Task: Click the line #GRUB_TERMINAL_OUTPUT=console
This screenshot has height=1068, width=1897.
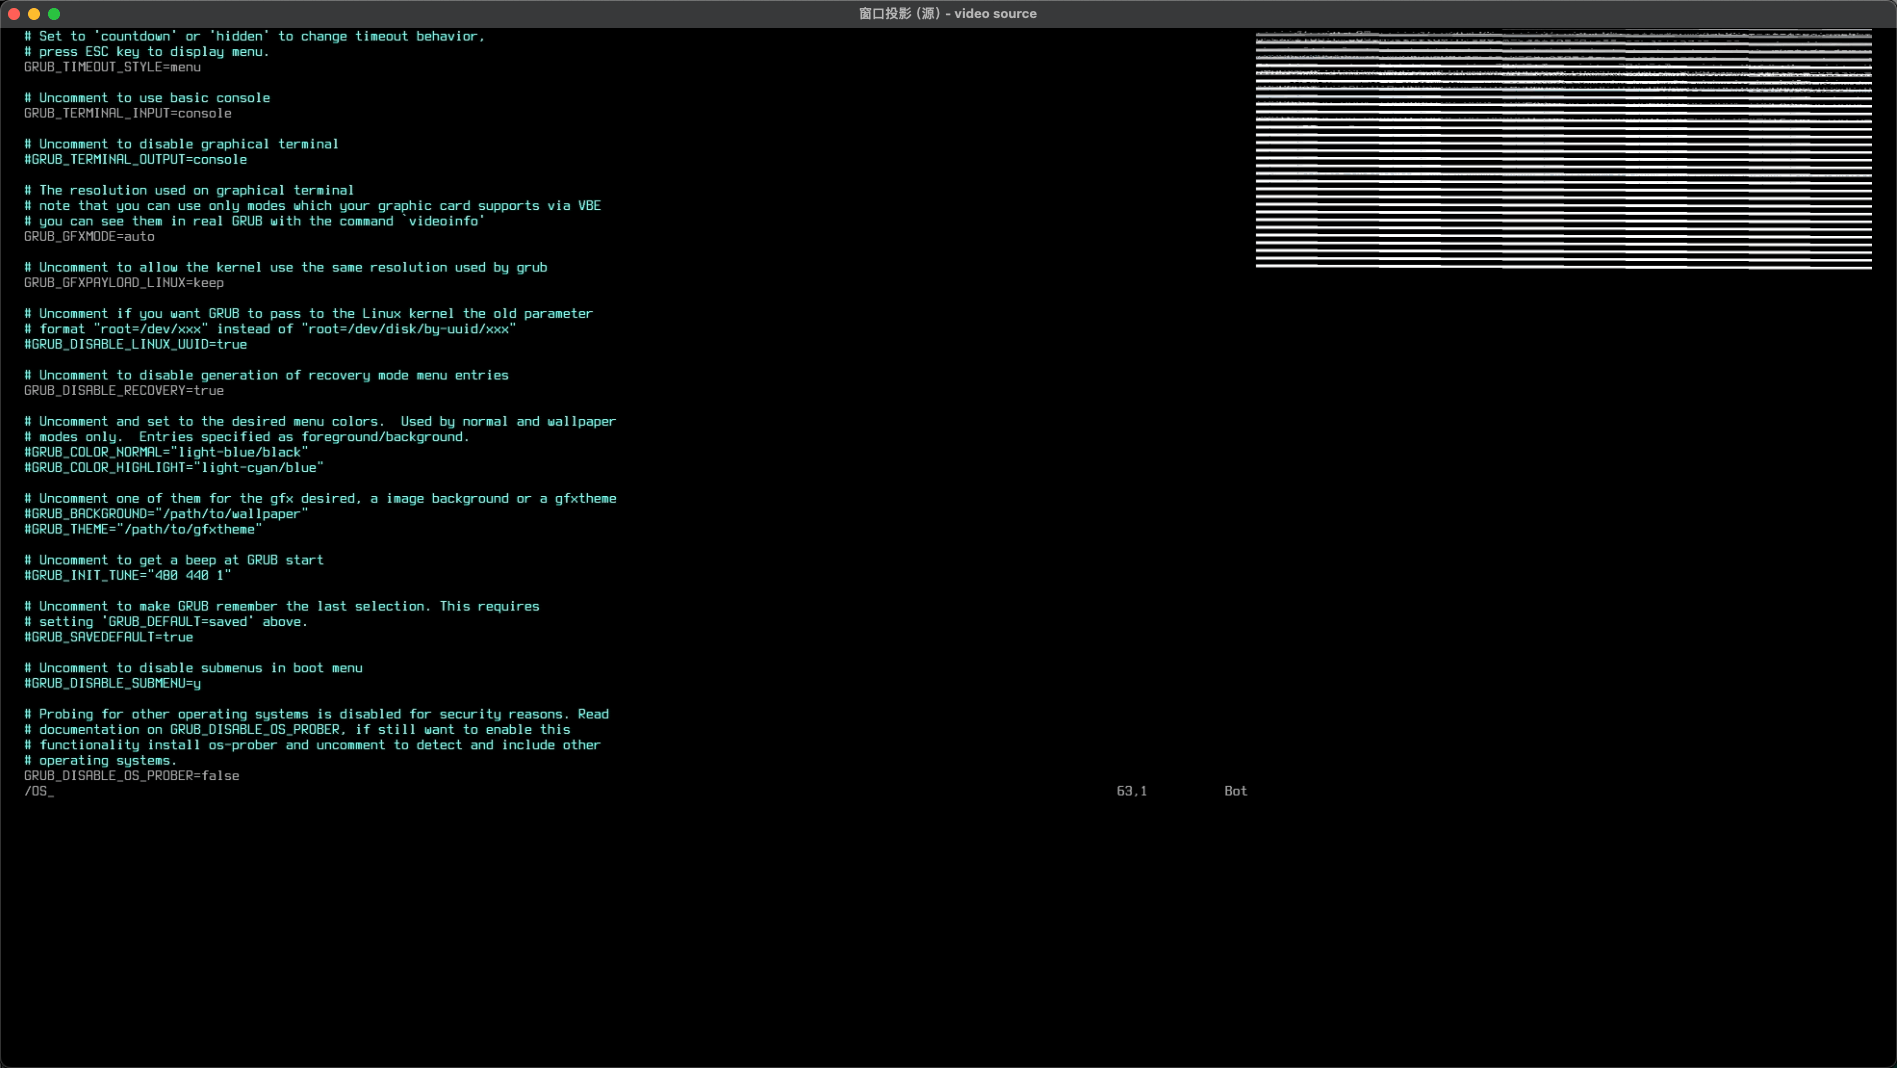Action: pyautogui.click(x=135, y=159)
